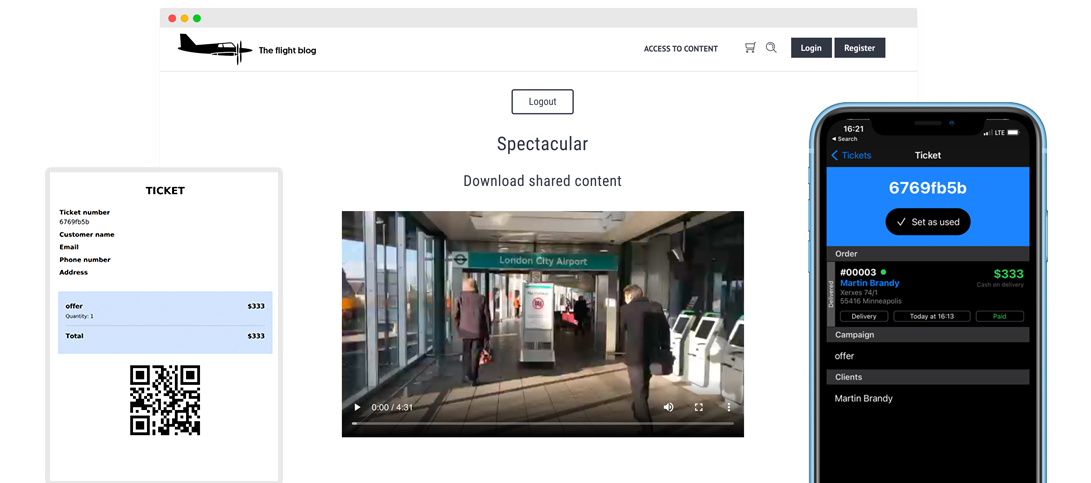The width and height of the screenshot is (1091, 483).
Task: Click Ticket number label on ticket
Action: [84, 212]
